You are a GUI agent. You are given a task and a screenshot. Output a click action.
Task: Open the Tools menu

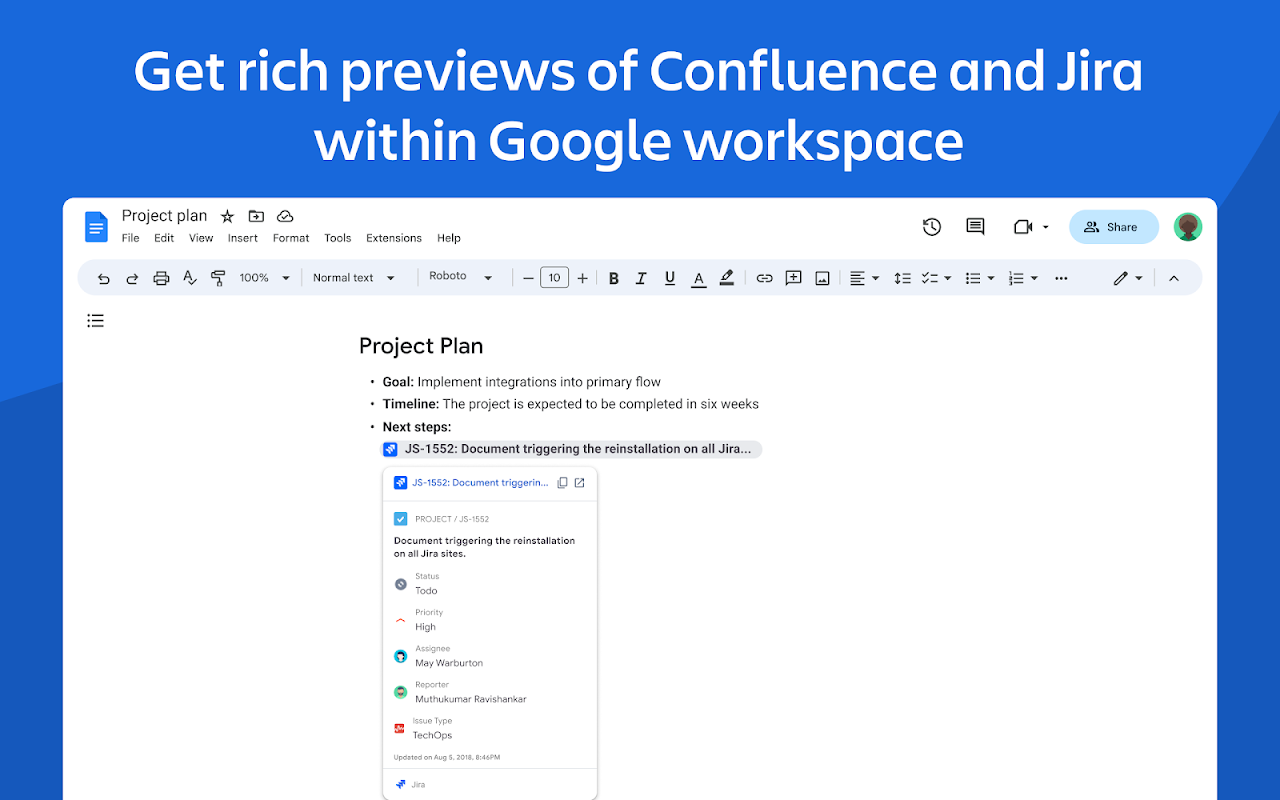pyautogui.click(x=338, y=238)
